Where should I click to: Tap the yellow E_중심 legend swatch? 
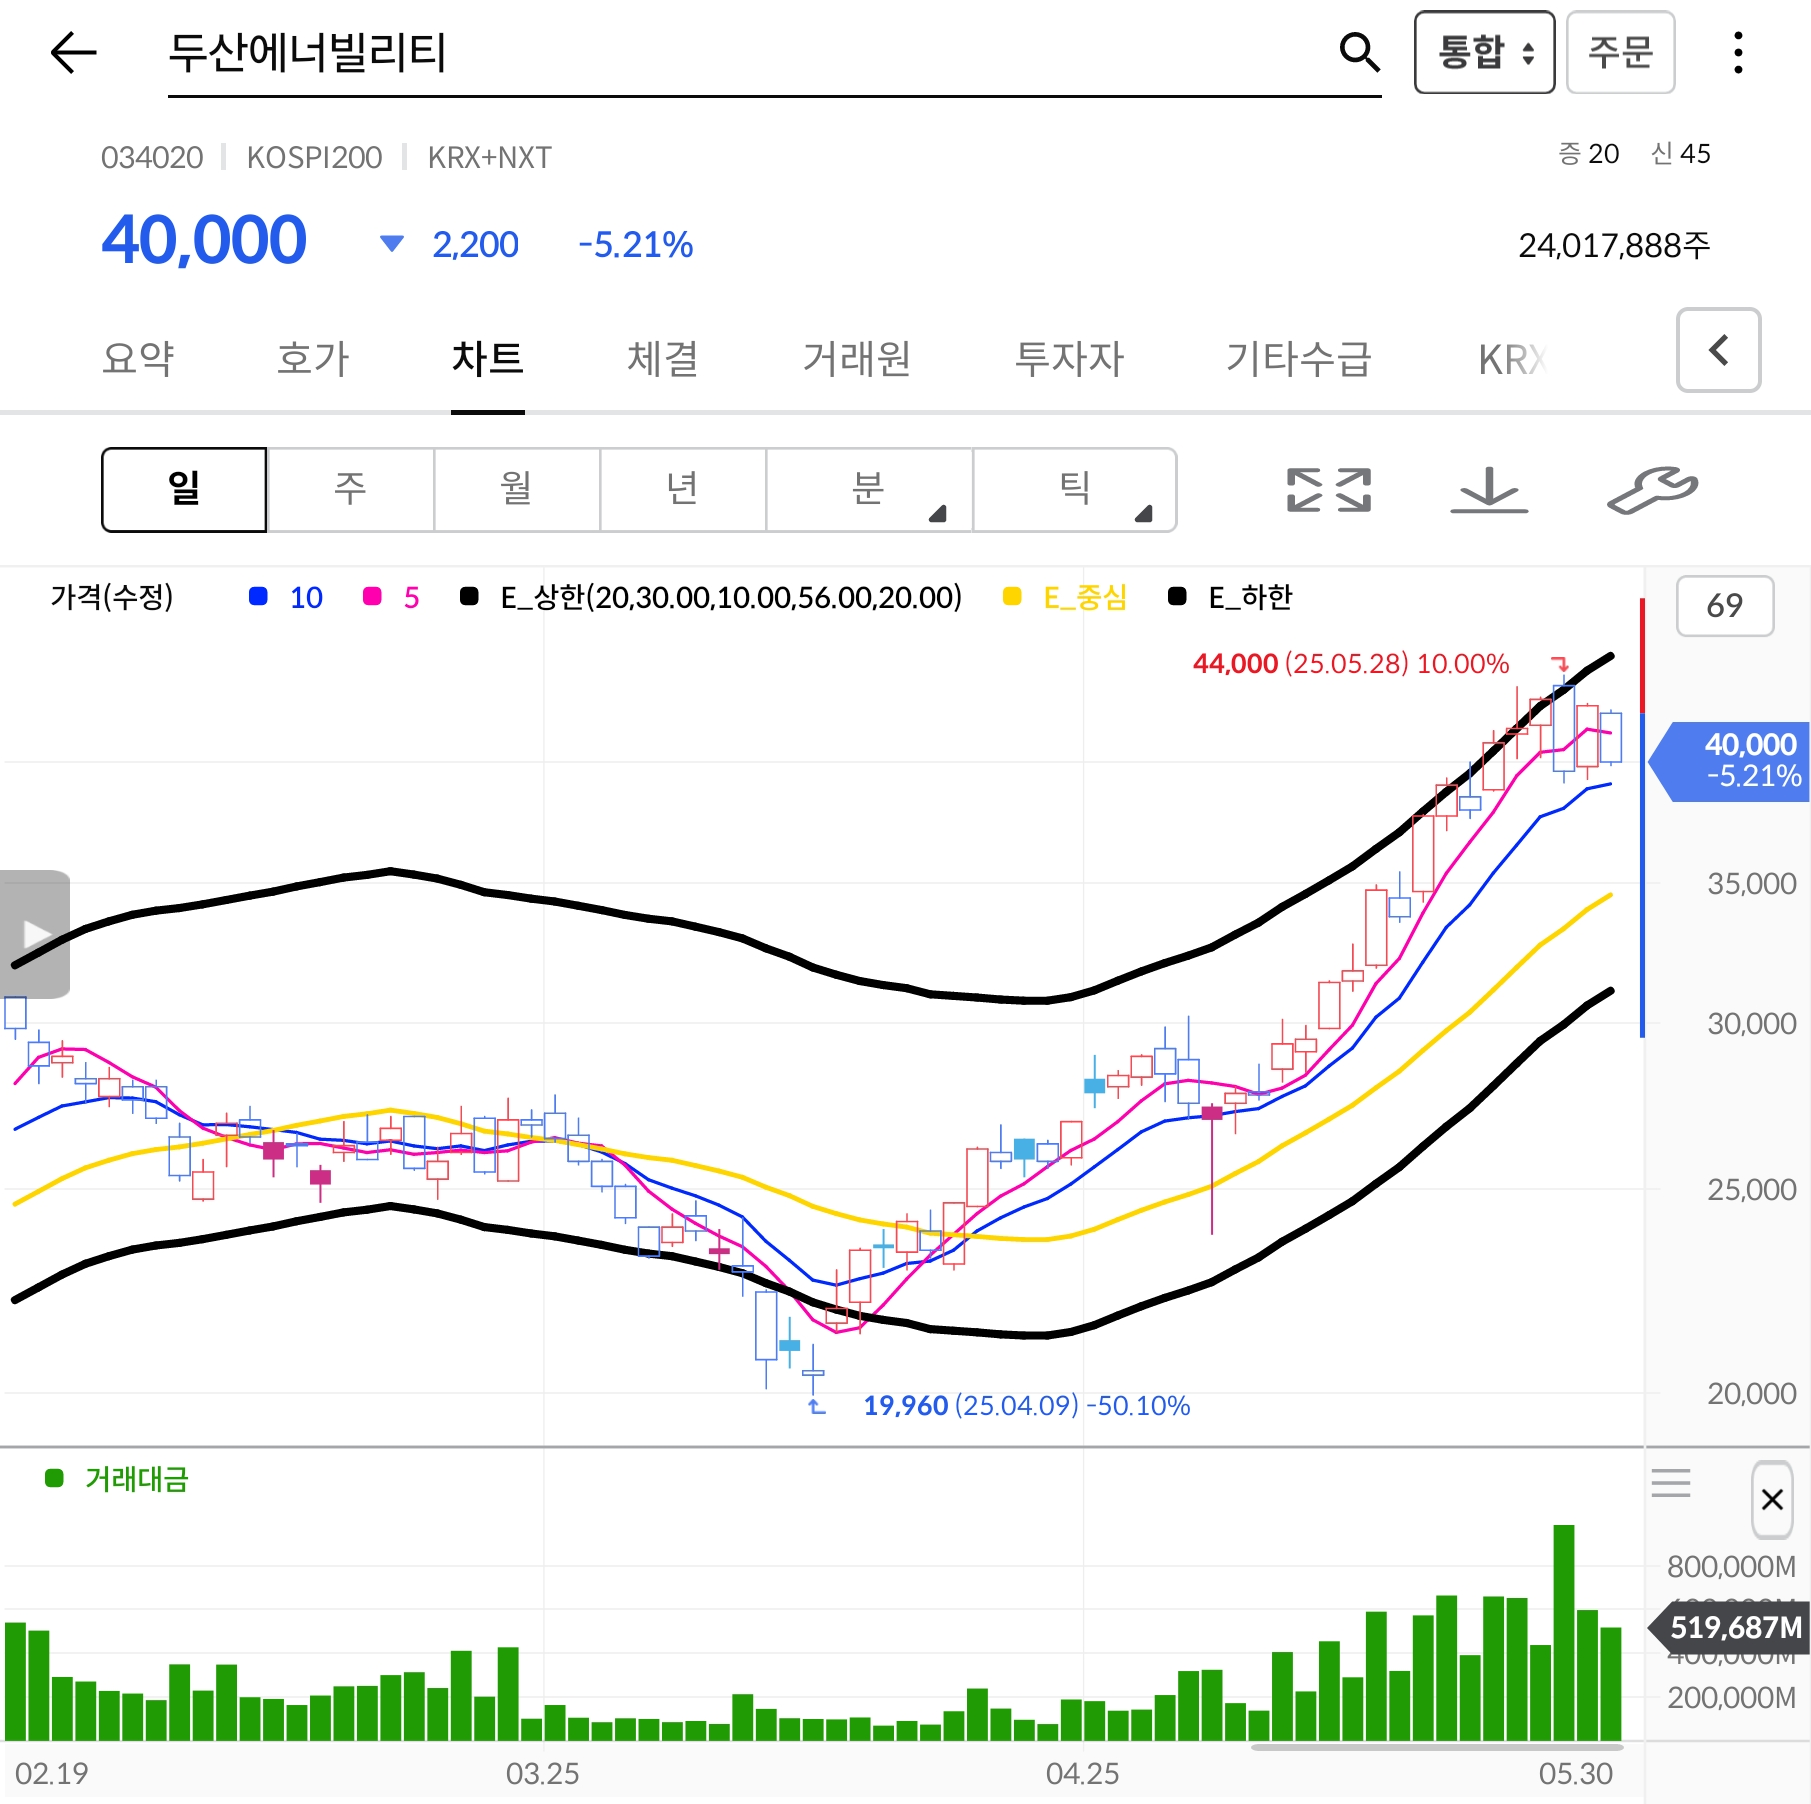pos(1012,596)
